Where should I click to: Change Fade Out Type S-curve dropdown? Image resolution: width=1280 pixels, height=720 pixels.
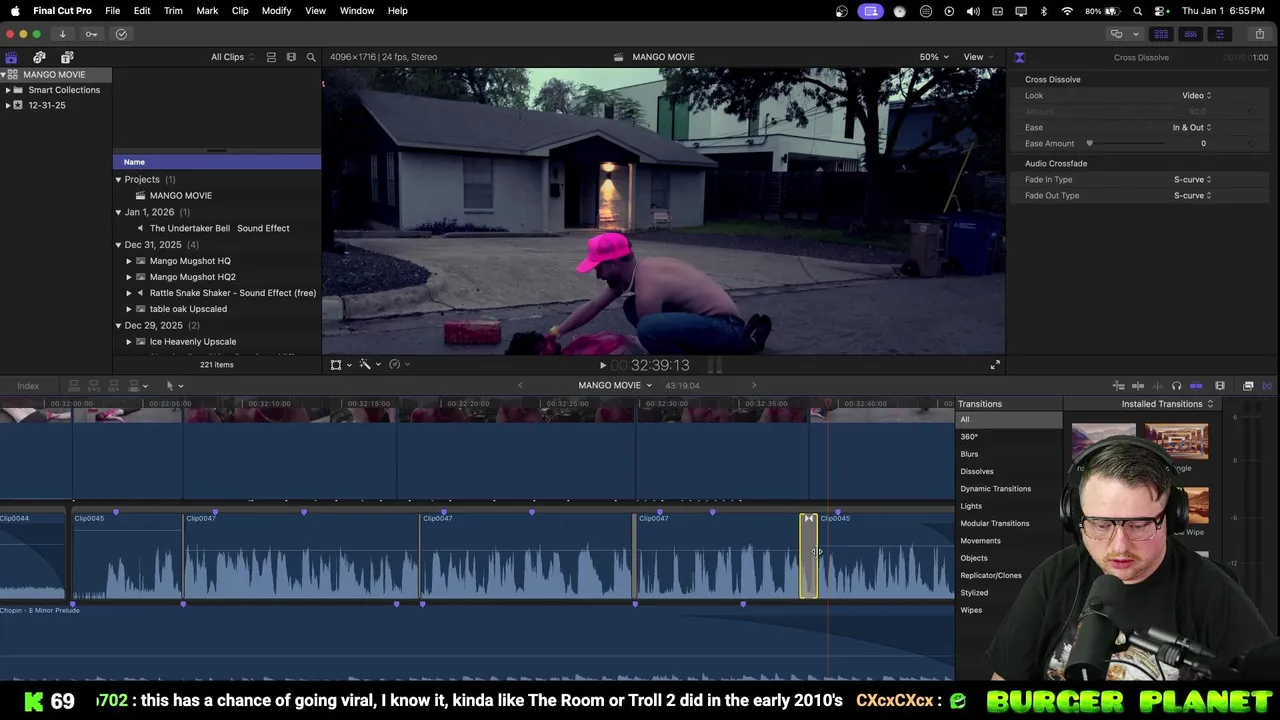[1192, 196]
